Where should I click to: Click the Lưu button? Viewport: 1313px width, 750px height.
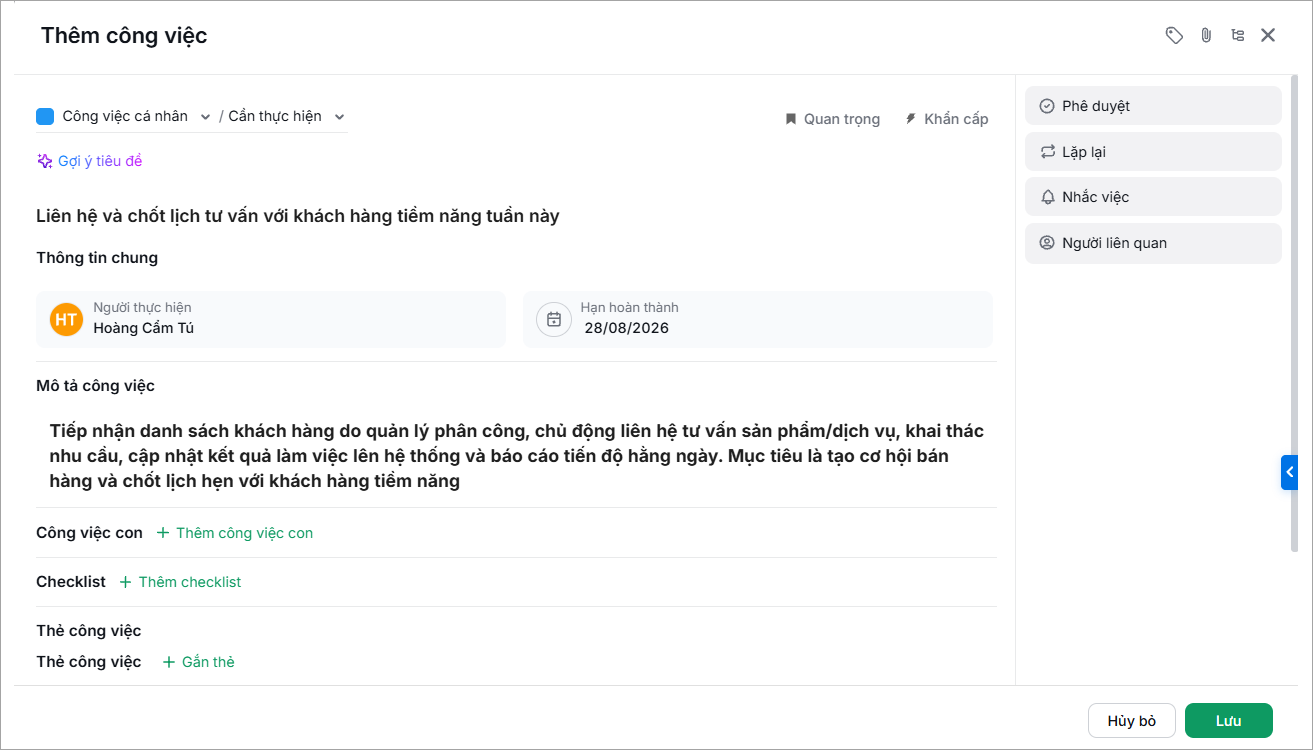pos(1229,721)
